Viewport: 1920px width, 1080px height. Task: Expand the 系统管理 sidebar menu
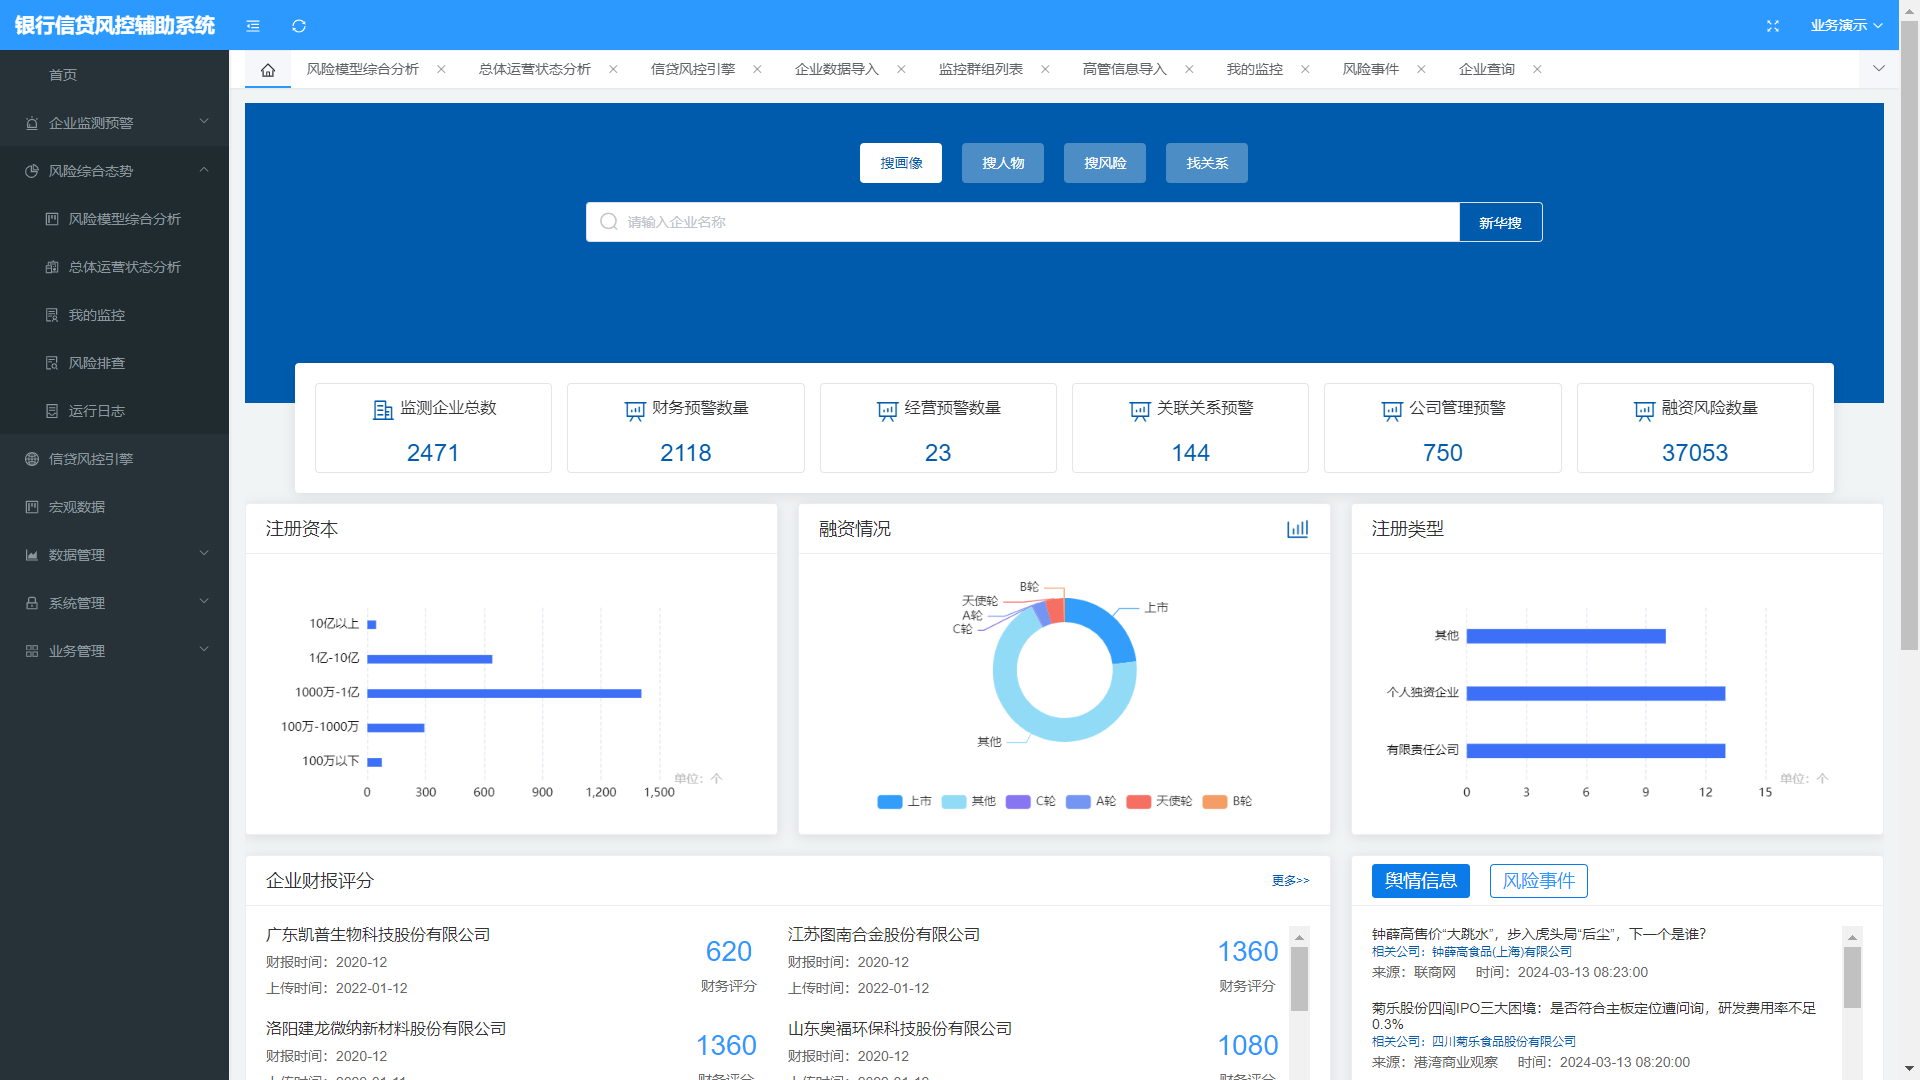(204, 602)
